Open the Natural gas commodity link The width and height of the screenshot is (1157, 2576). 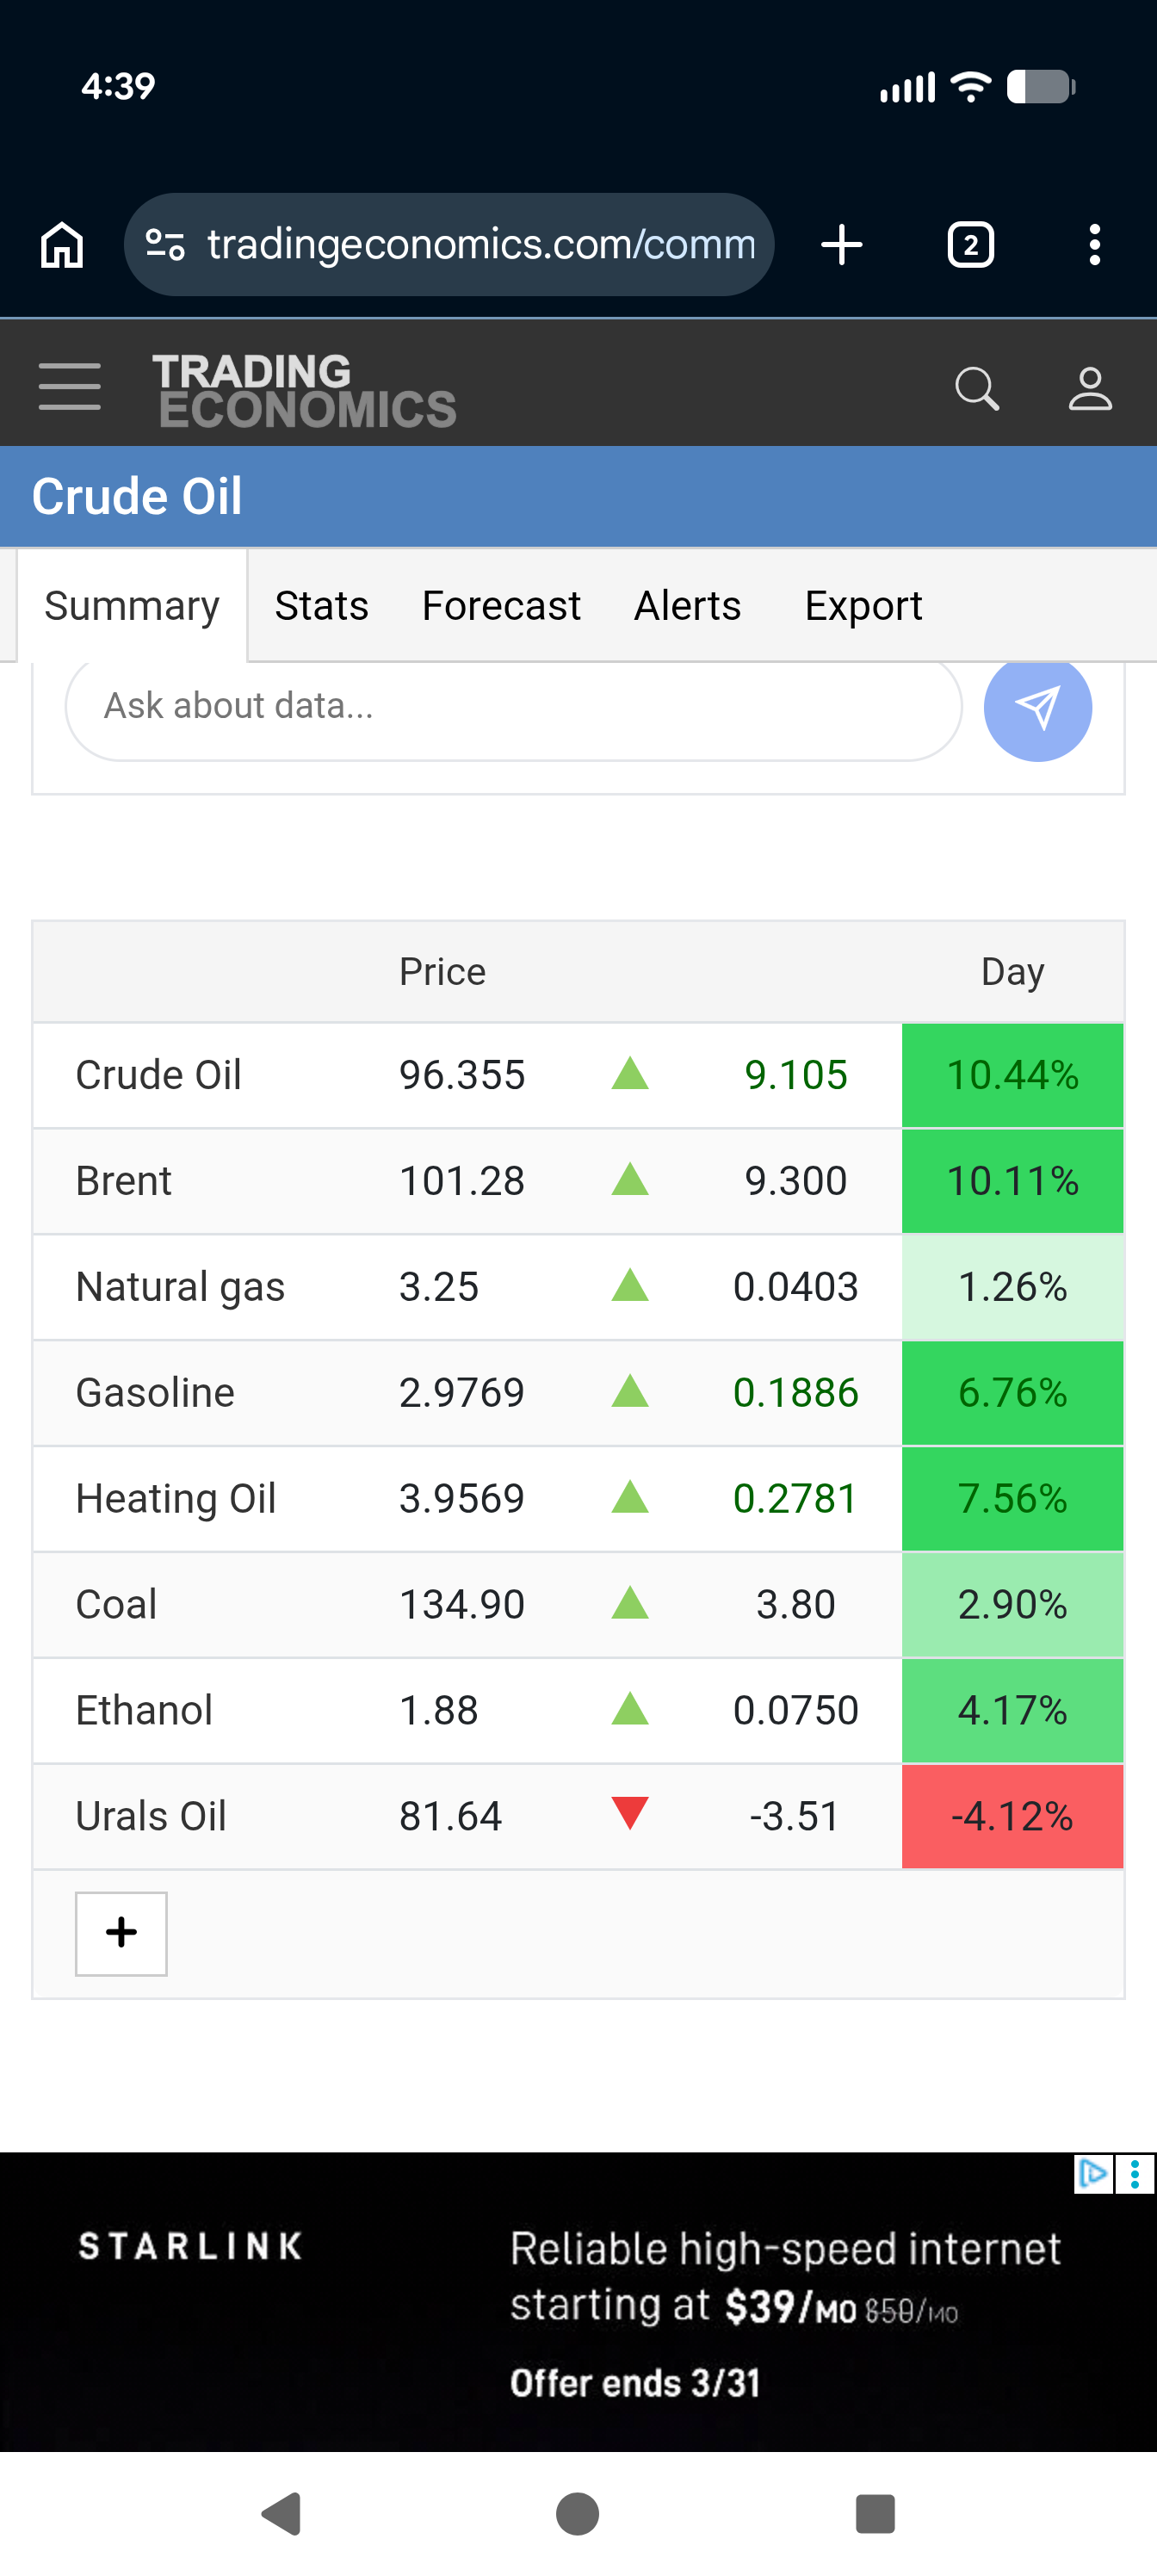pos(180,1287)
